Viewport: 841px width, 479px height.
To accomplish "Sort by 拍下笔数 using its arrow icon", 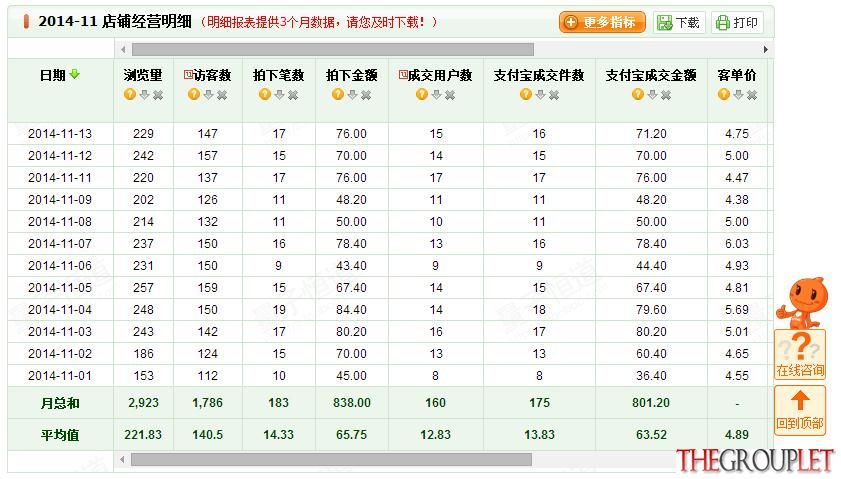I will click(x=279, y=95).
